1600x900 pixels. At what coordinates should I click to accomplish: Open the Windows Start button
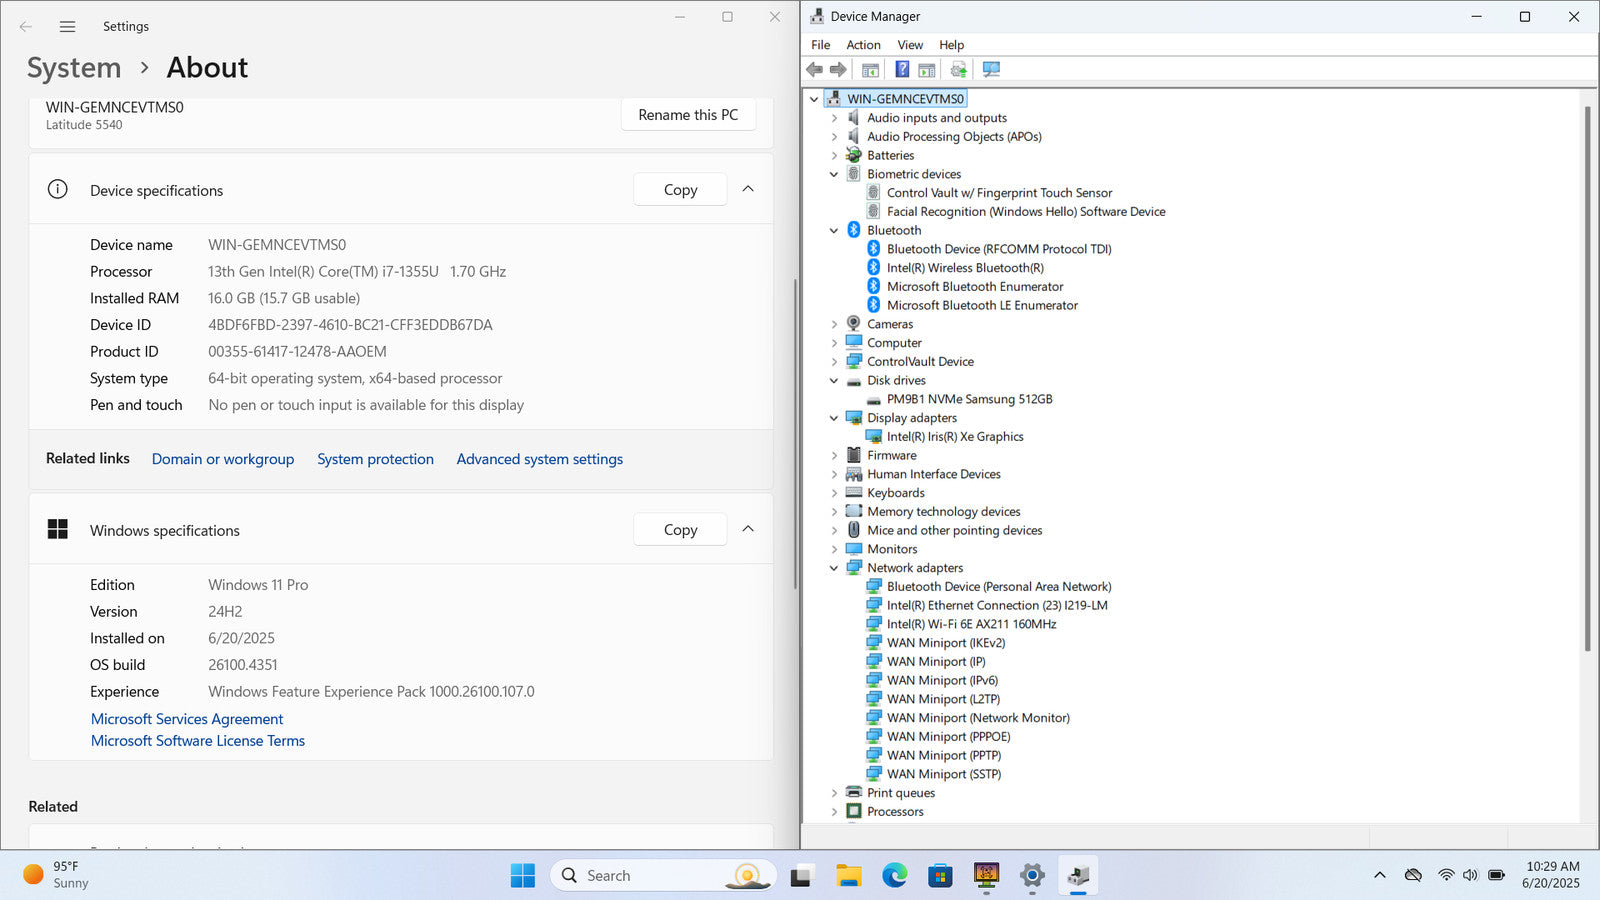pyautogui.click(x=523, y=875)
